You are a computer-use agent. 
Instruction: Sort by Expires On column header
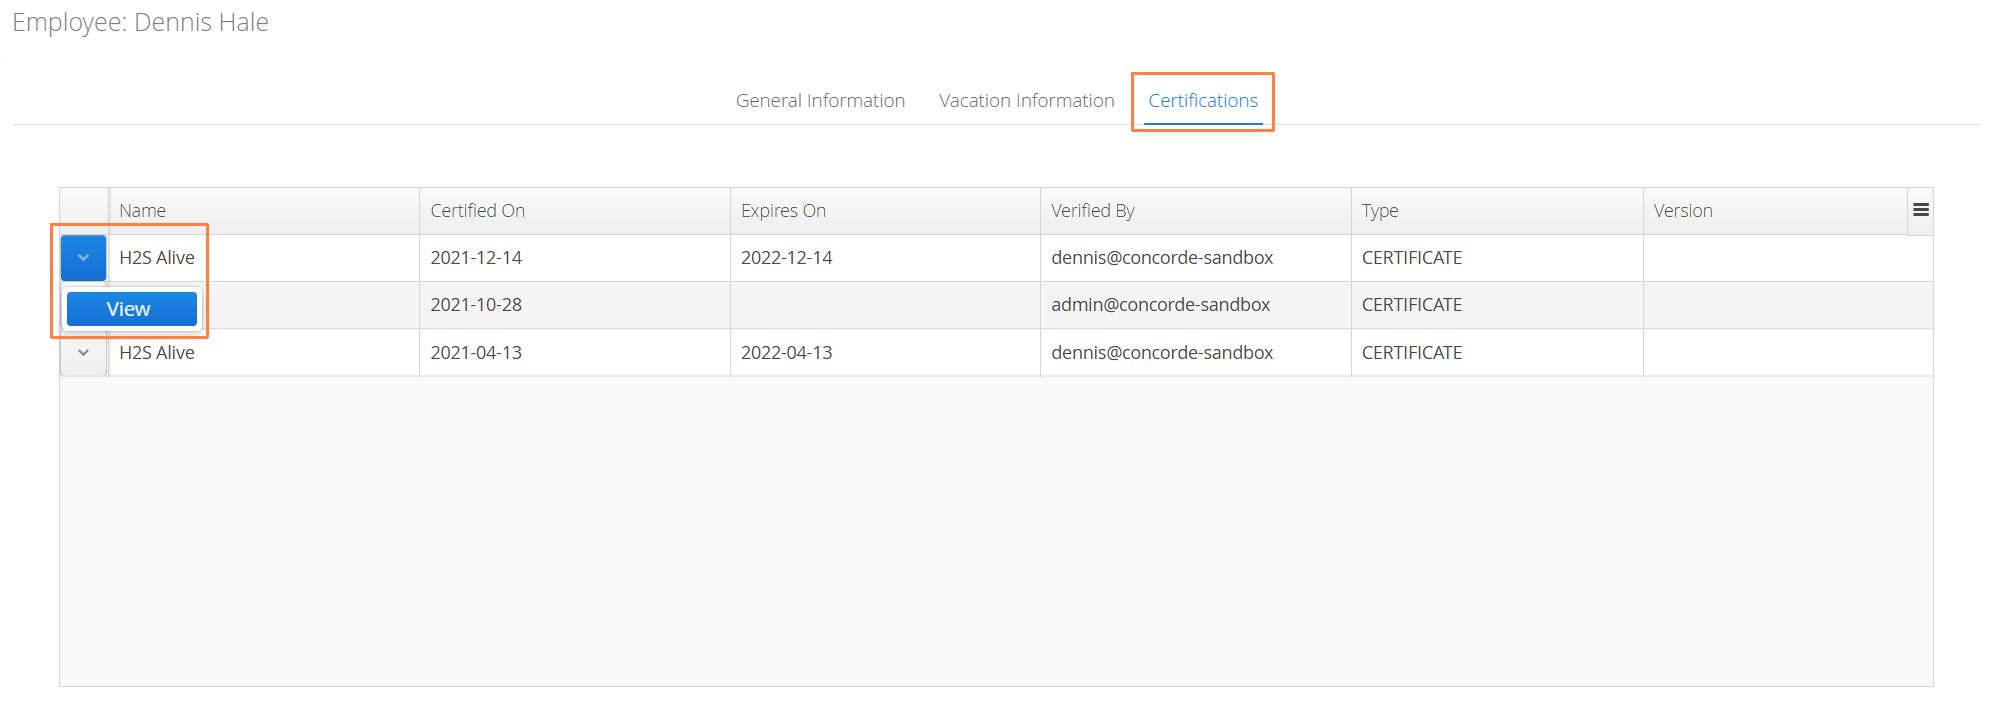click(885, 211)
